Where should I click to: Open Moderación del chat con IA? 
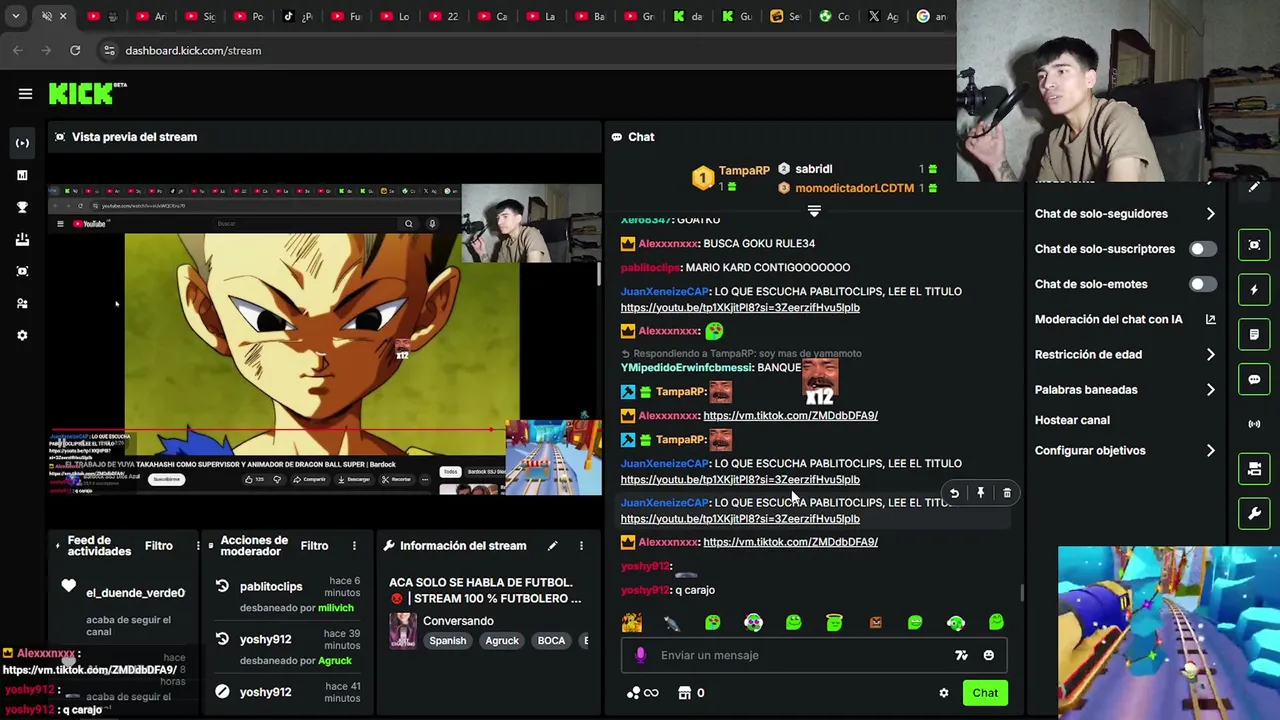(1125, 319)
